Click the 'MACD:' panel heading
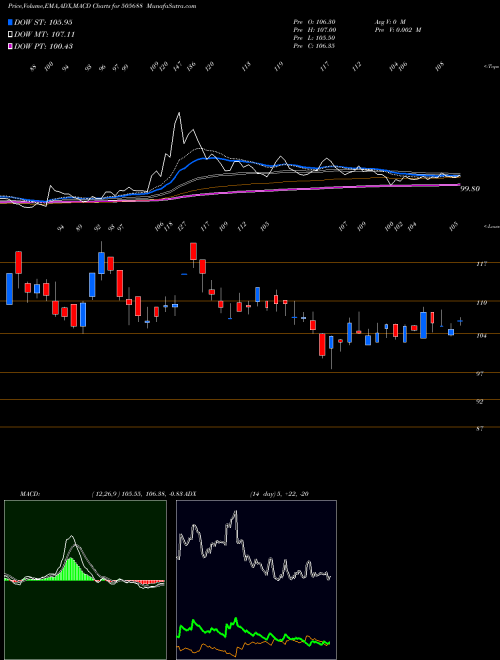The height and width of the screenshot is (660, 500). [x=30, y=493]
